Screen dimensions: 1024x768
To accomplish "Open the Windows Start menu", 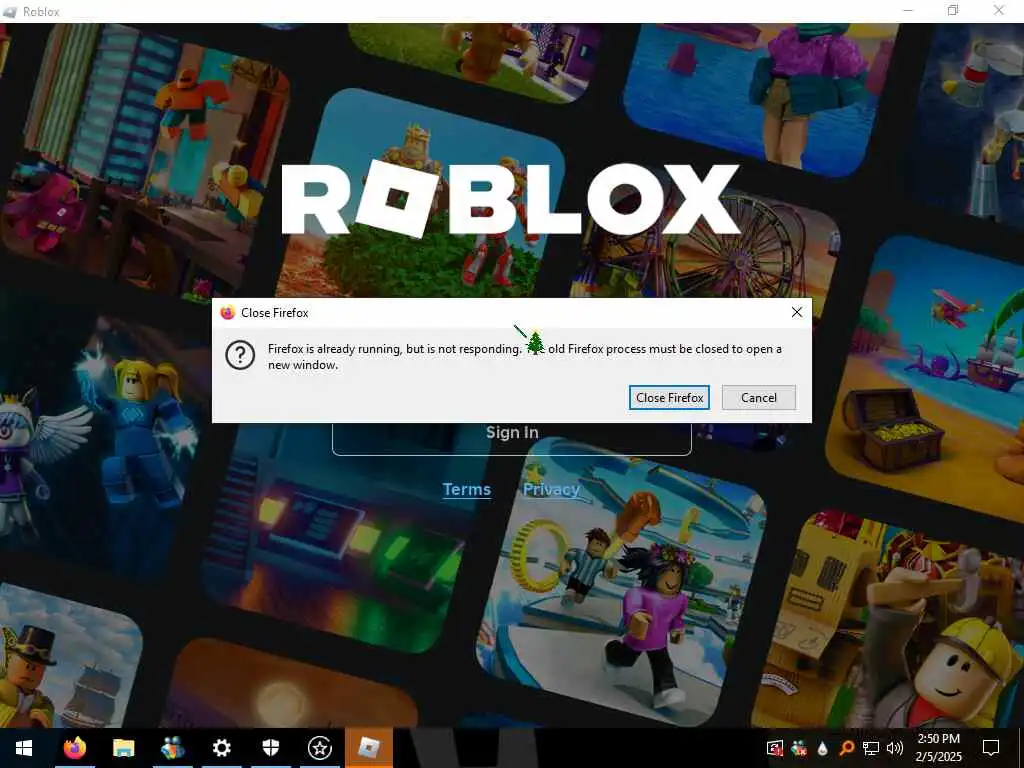I will 24,748.
